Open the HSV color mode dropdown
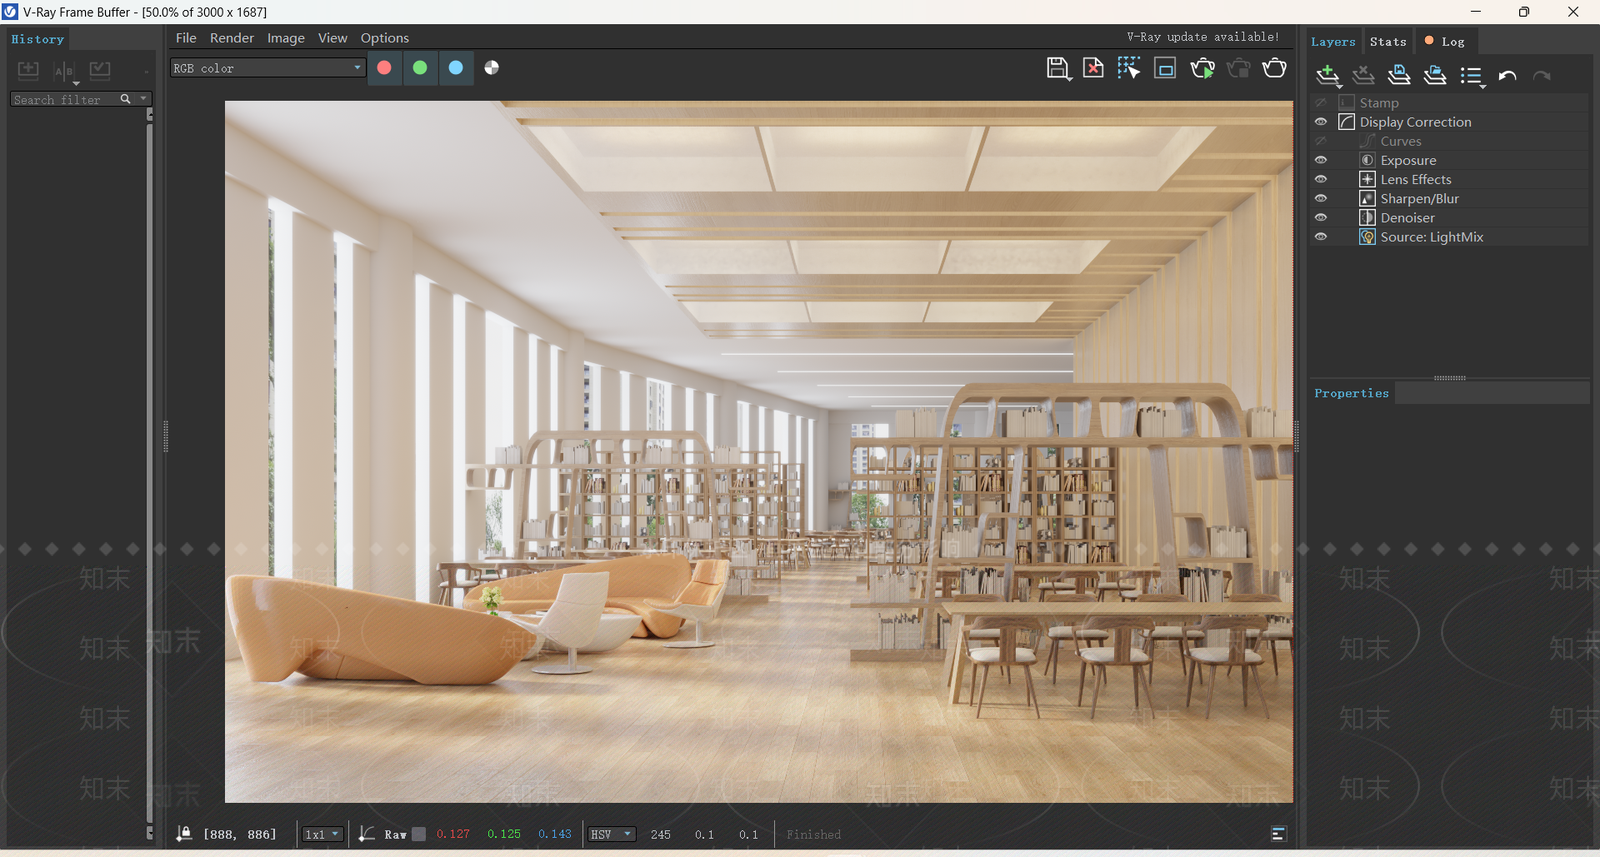Viewport: 1600px width, 857px height. point(611,834)
